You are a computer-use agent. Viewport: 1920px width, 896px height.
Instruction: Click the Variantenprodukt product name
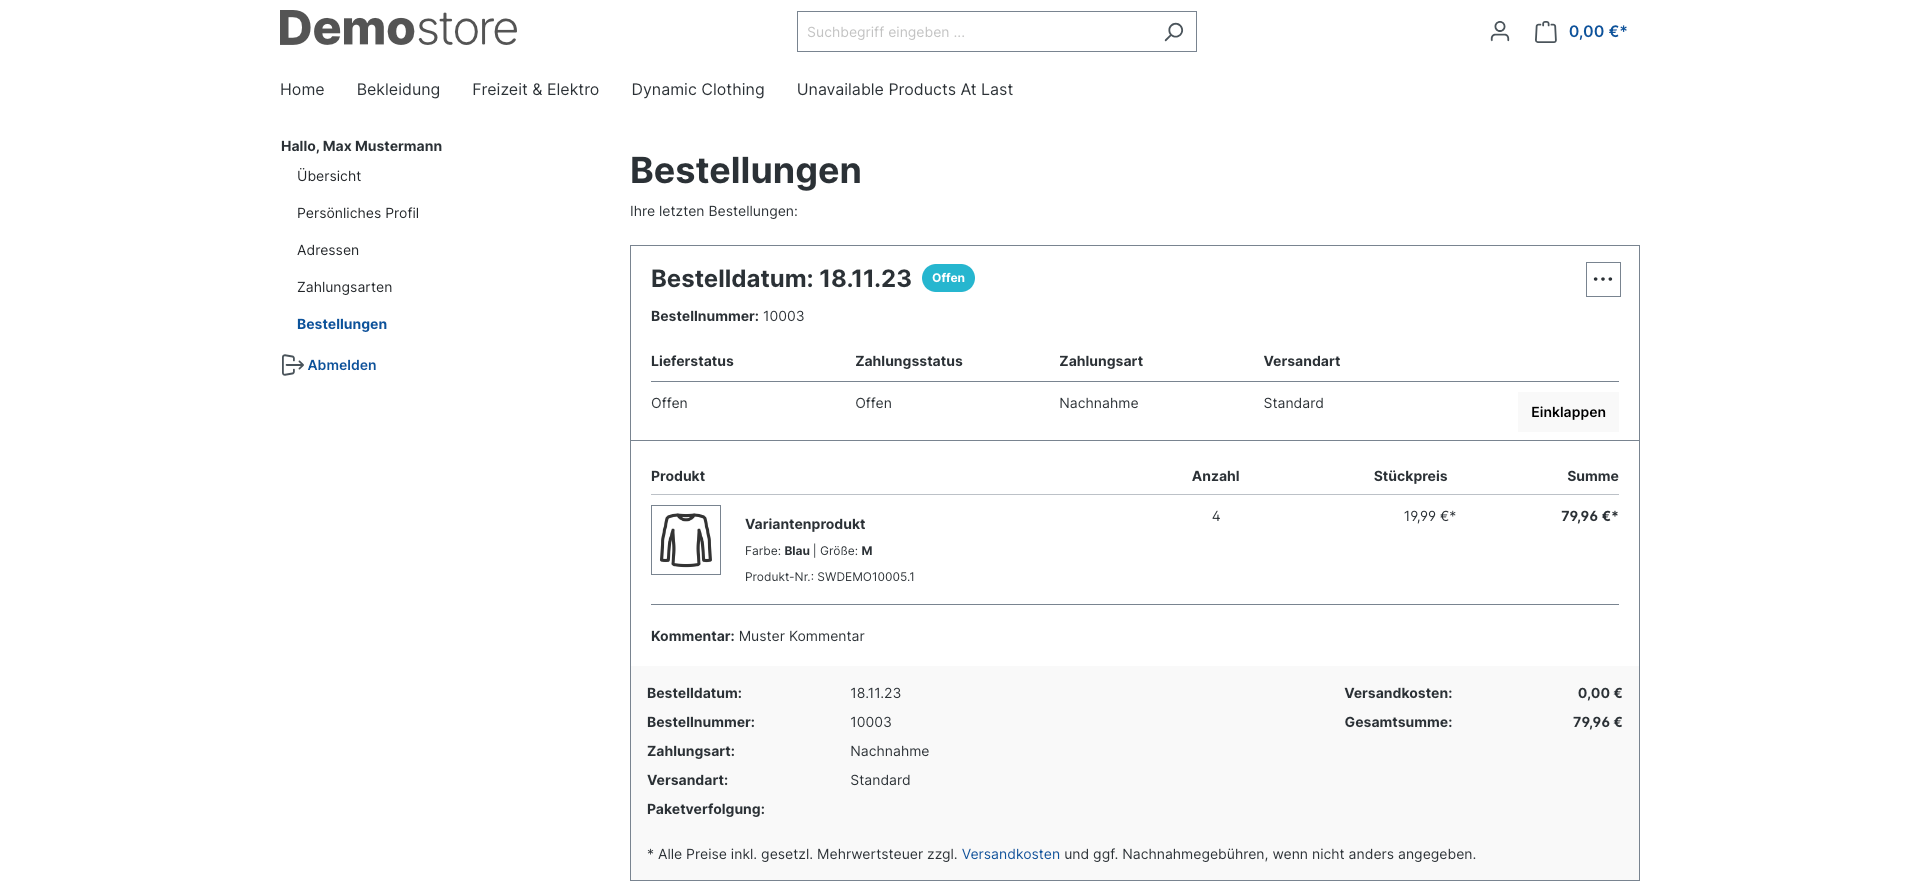tap(805, 524)
